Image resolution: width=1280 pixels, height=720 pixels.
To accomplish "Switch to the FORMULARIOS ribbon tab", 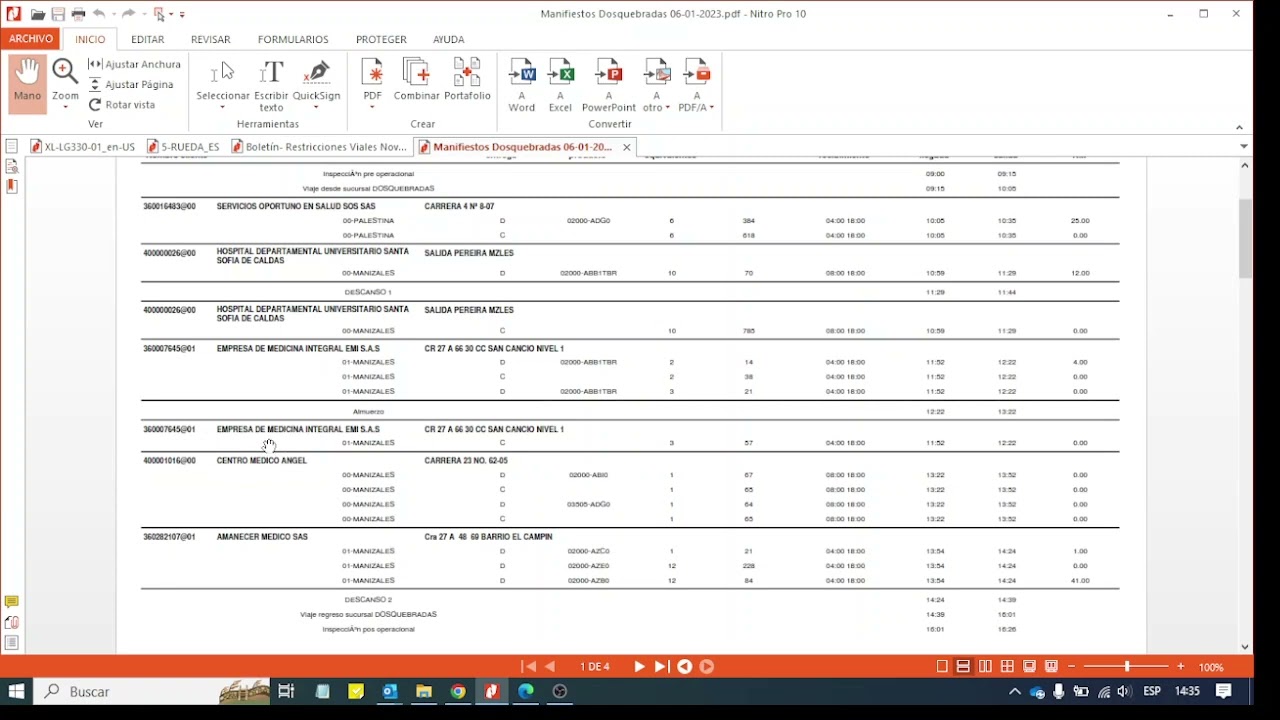I will click(293, 39).
